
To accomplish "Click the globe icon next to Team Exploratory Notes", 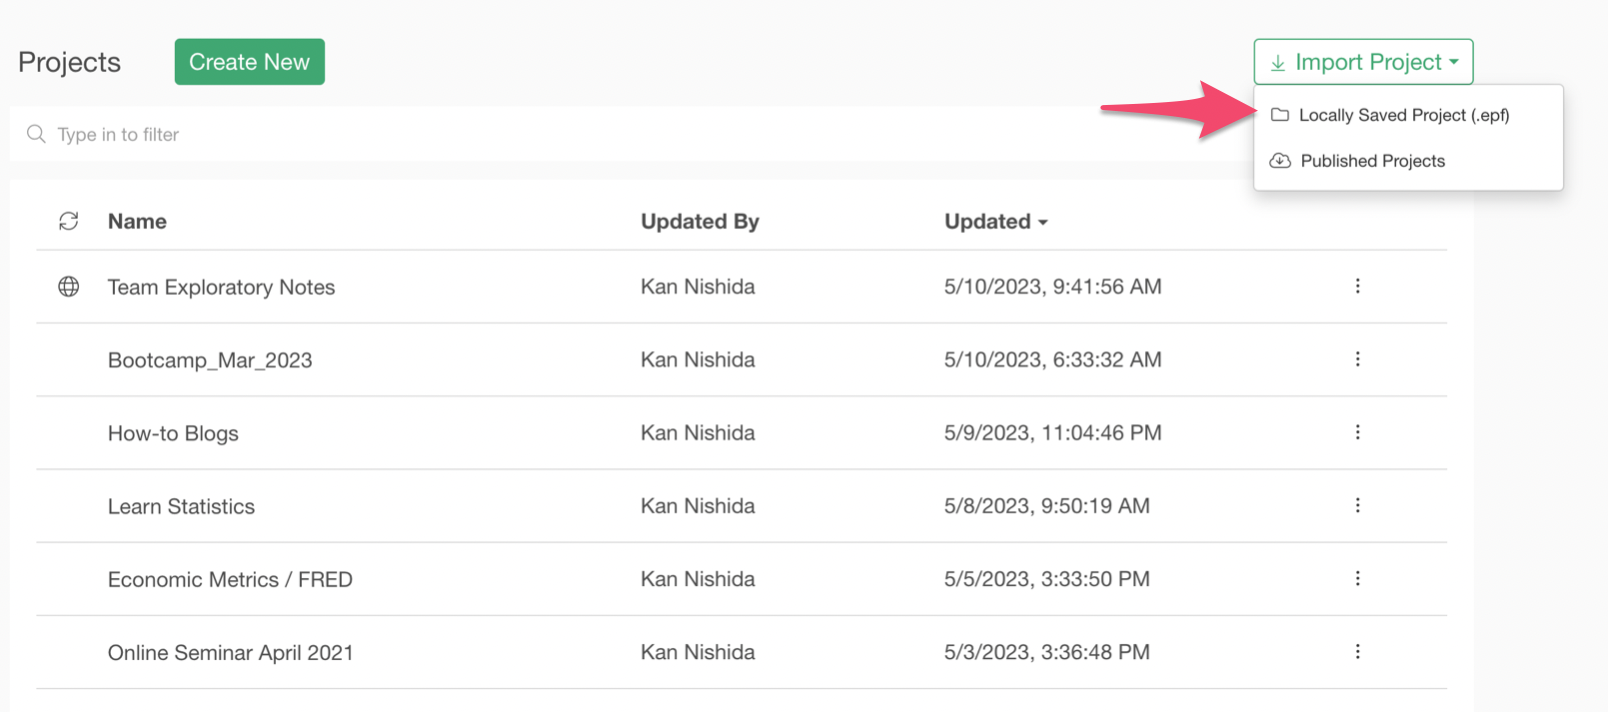I will [68, 287].
